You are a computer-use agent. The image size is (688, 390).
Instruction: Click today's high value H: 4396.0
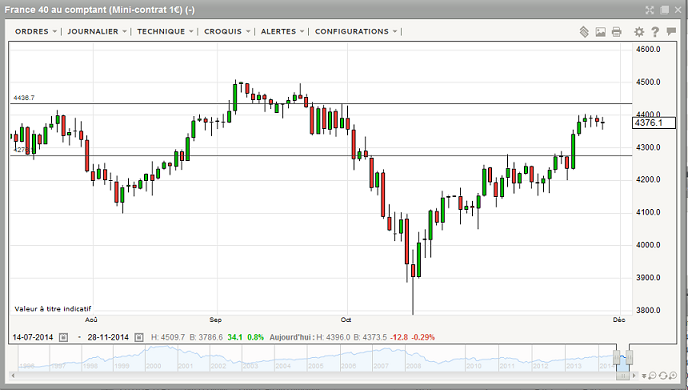(333, 337)
